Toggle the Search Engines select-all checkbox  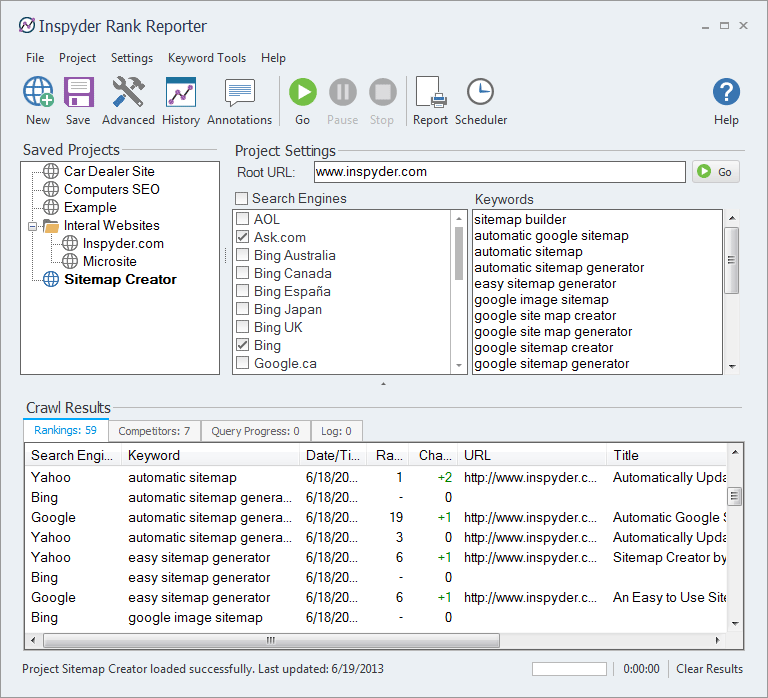click(x=241, y=198)
